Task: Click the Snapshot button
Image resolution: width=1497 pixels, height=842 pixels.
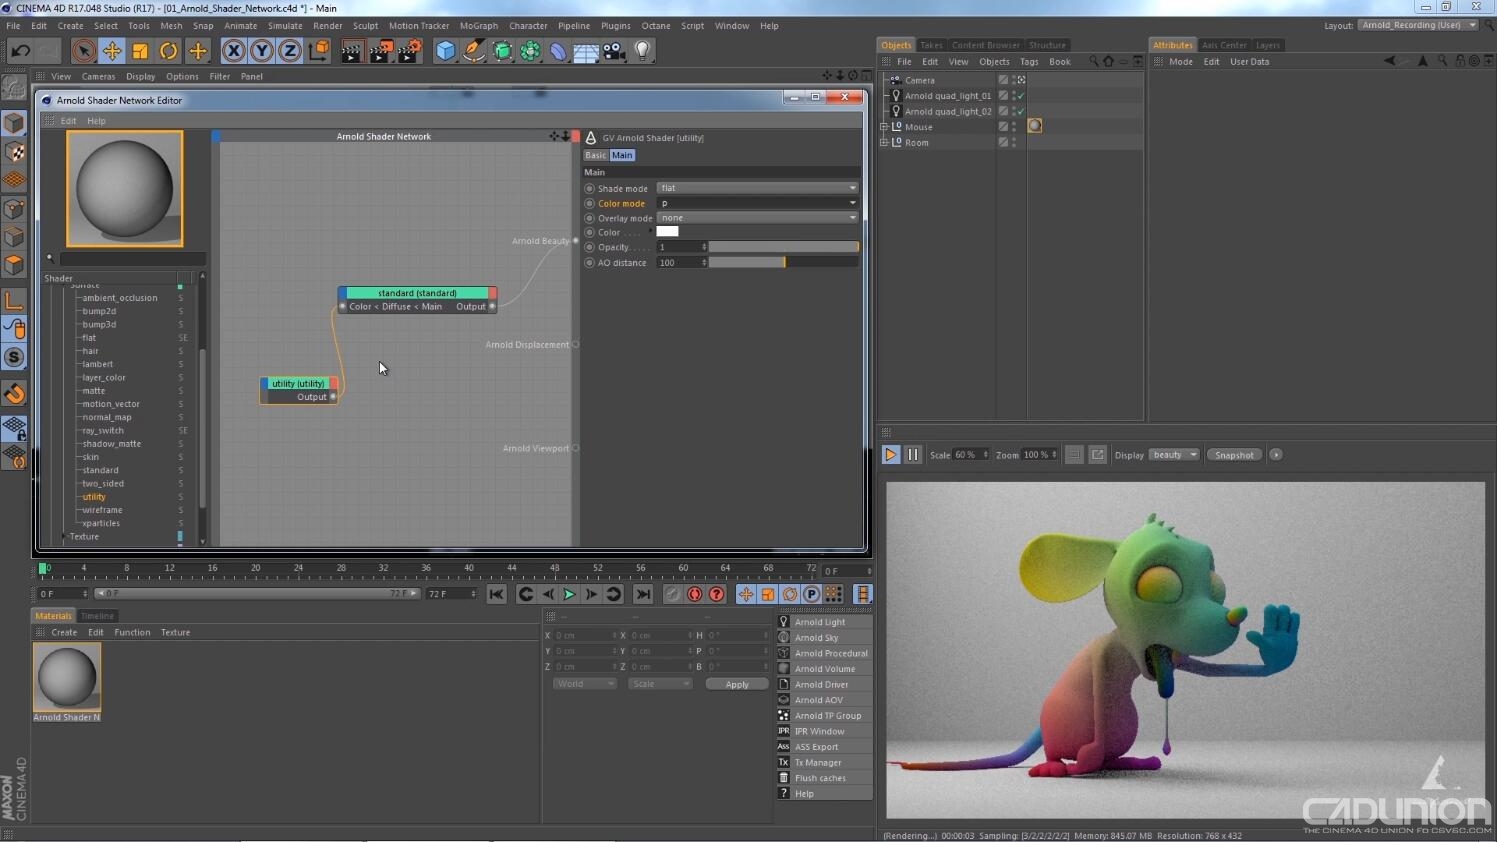Action: tap(1234, 455)
